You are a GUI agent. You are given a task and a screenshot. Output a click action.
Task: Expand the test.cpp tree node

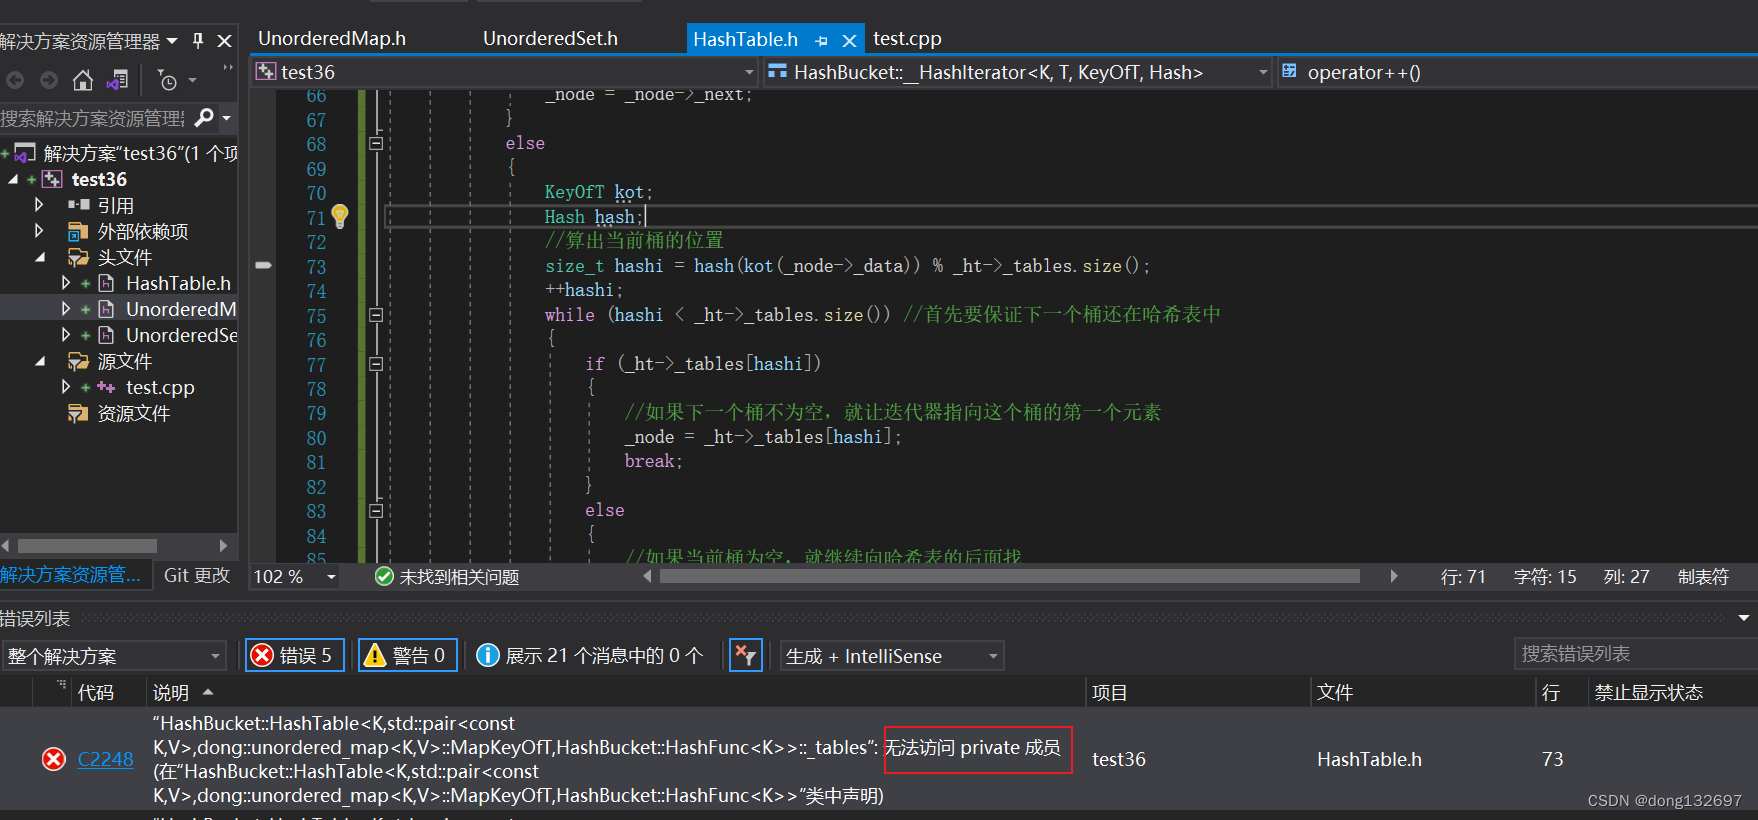[x=66, y=387]
